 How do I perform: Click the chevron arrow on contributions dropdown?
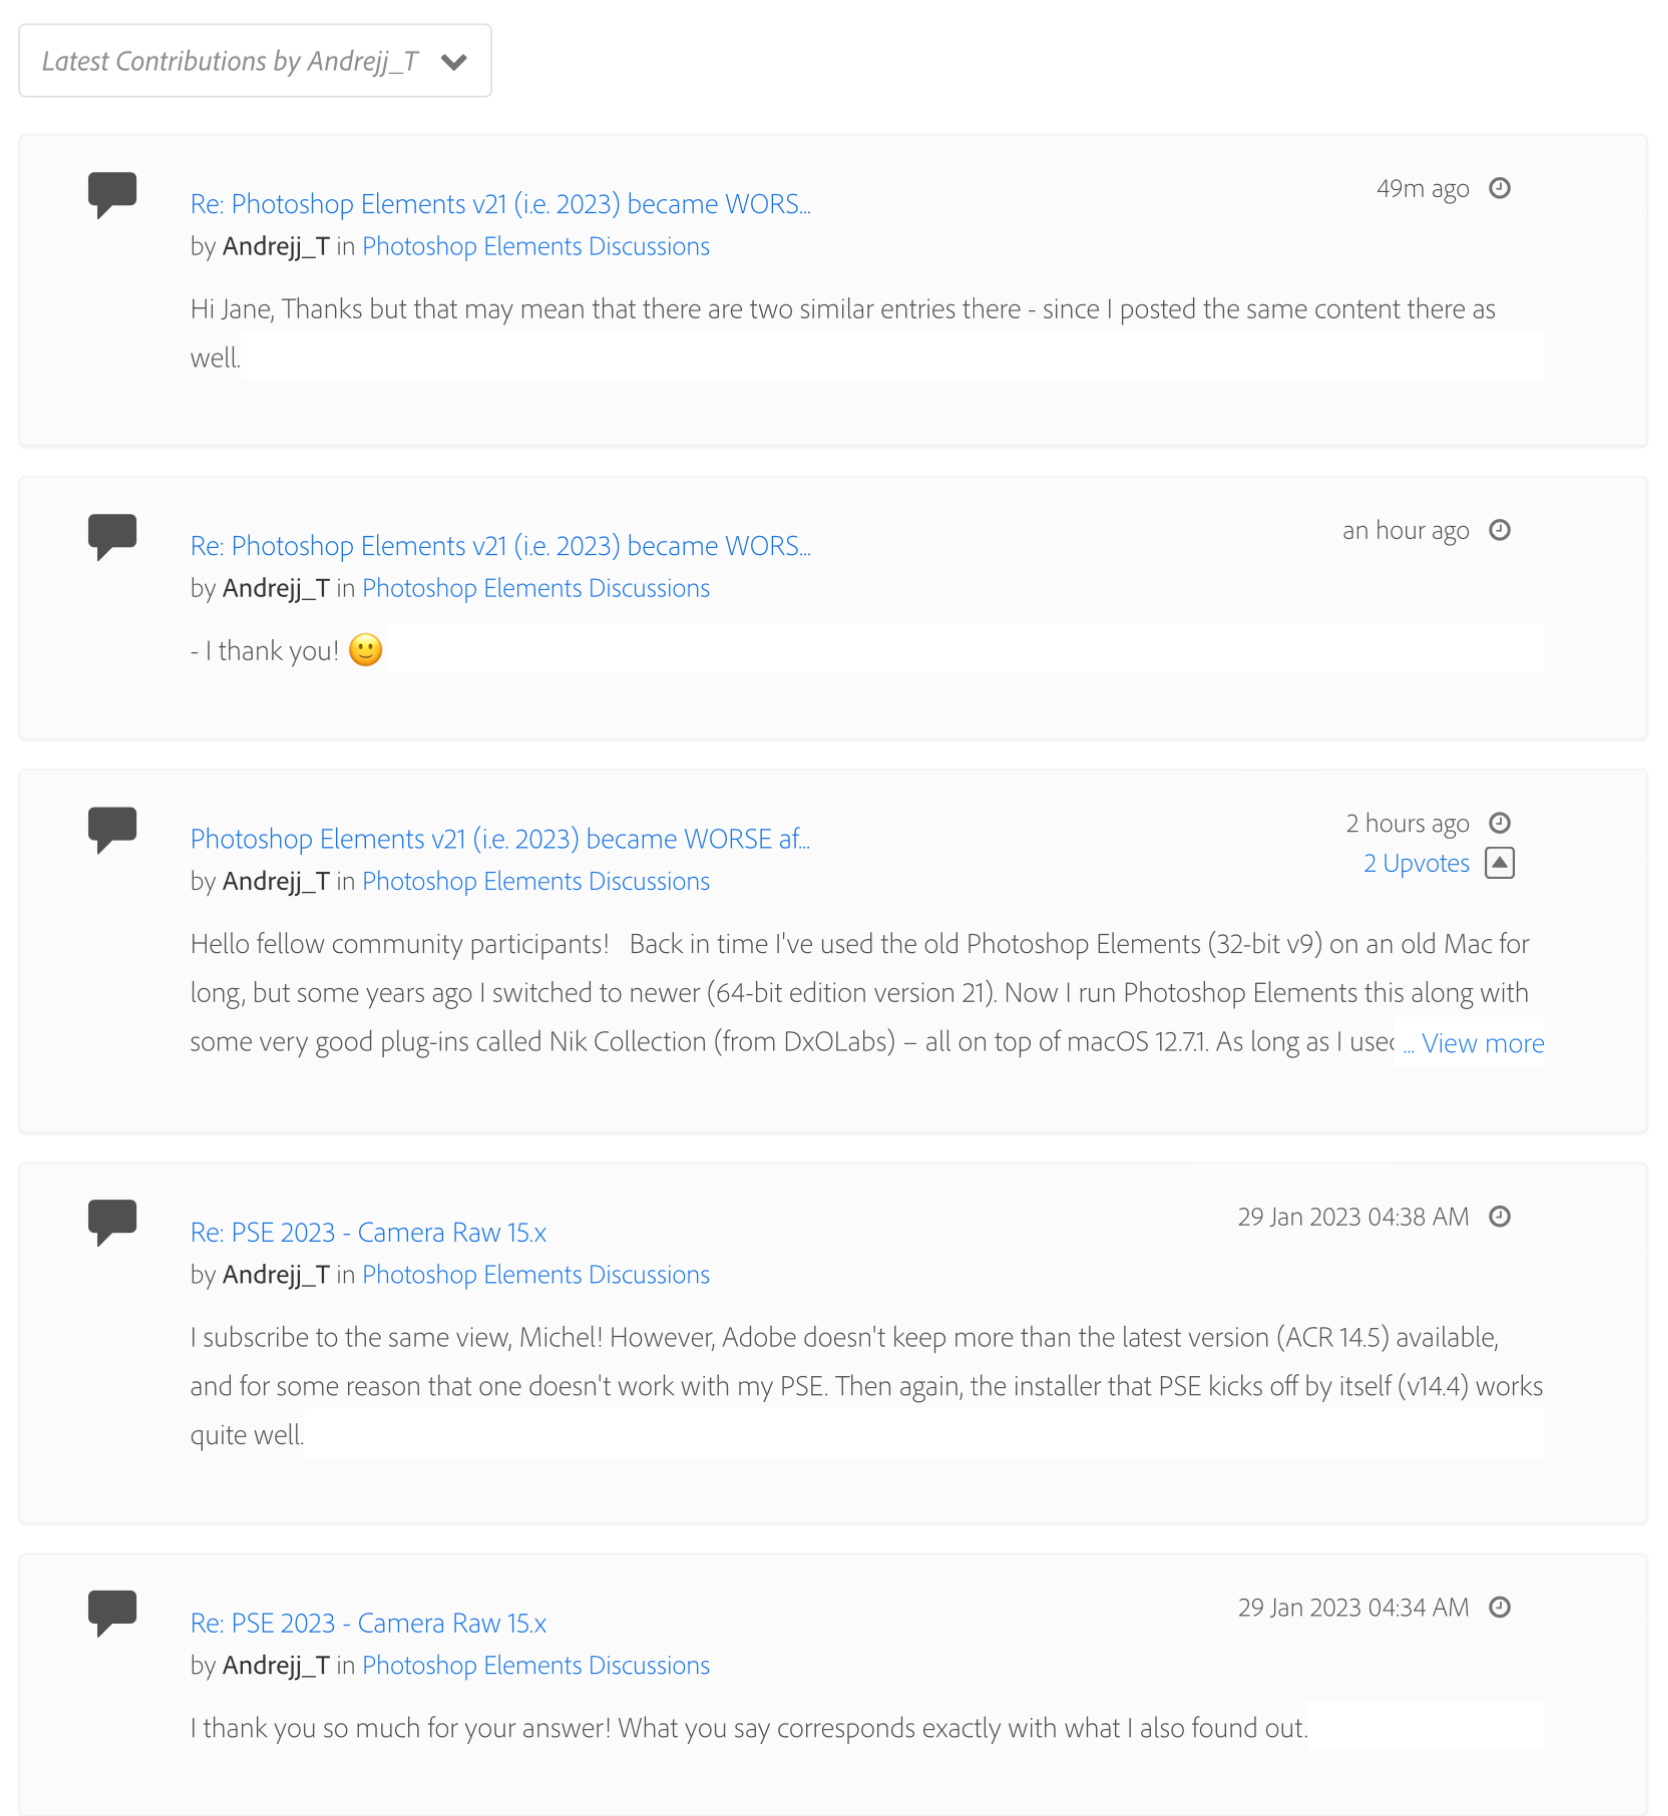tap(454, 62)
